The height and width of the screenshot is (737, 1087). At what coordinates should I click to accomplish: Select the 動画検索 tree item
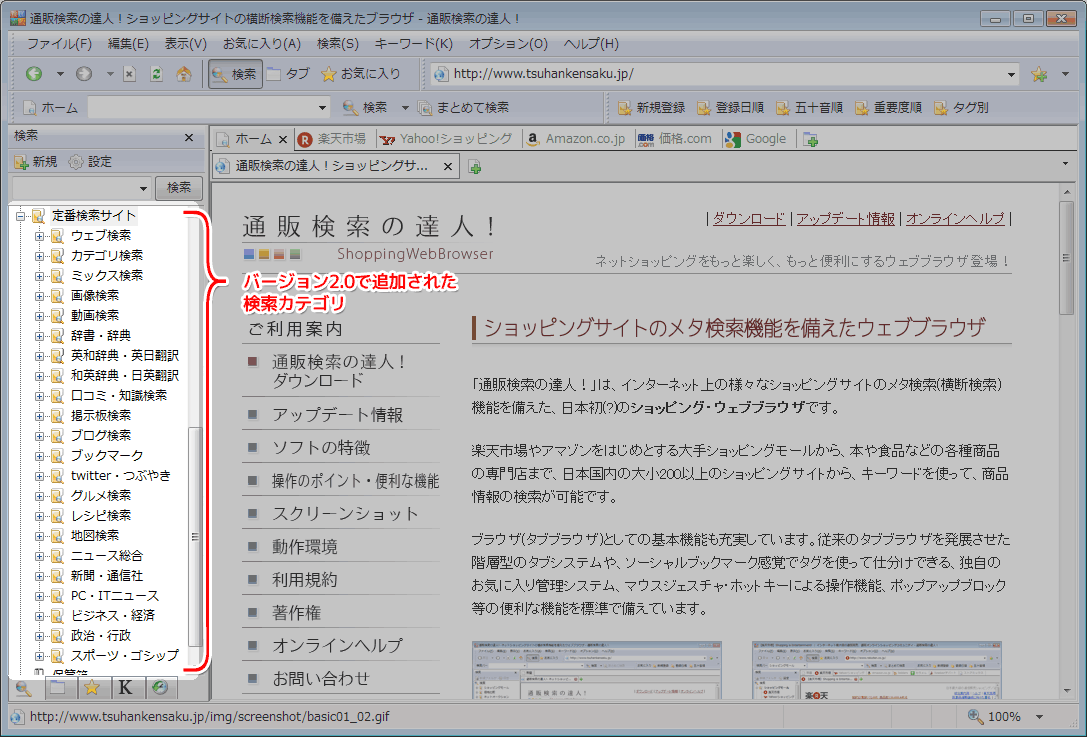click(x=95, y=316)
